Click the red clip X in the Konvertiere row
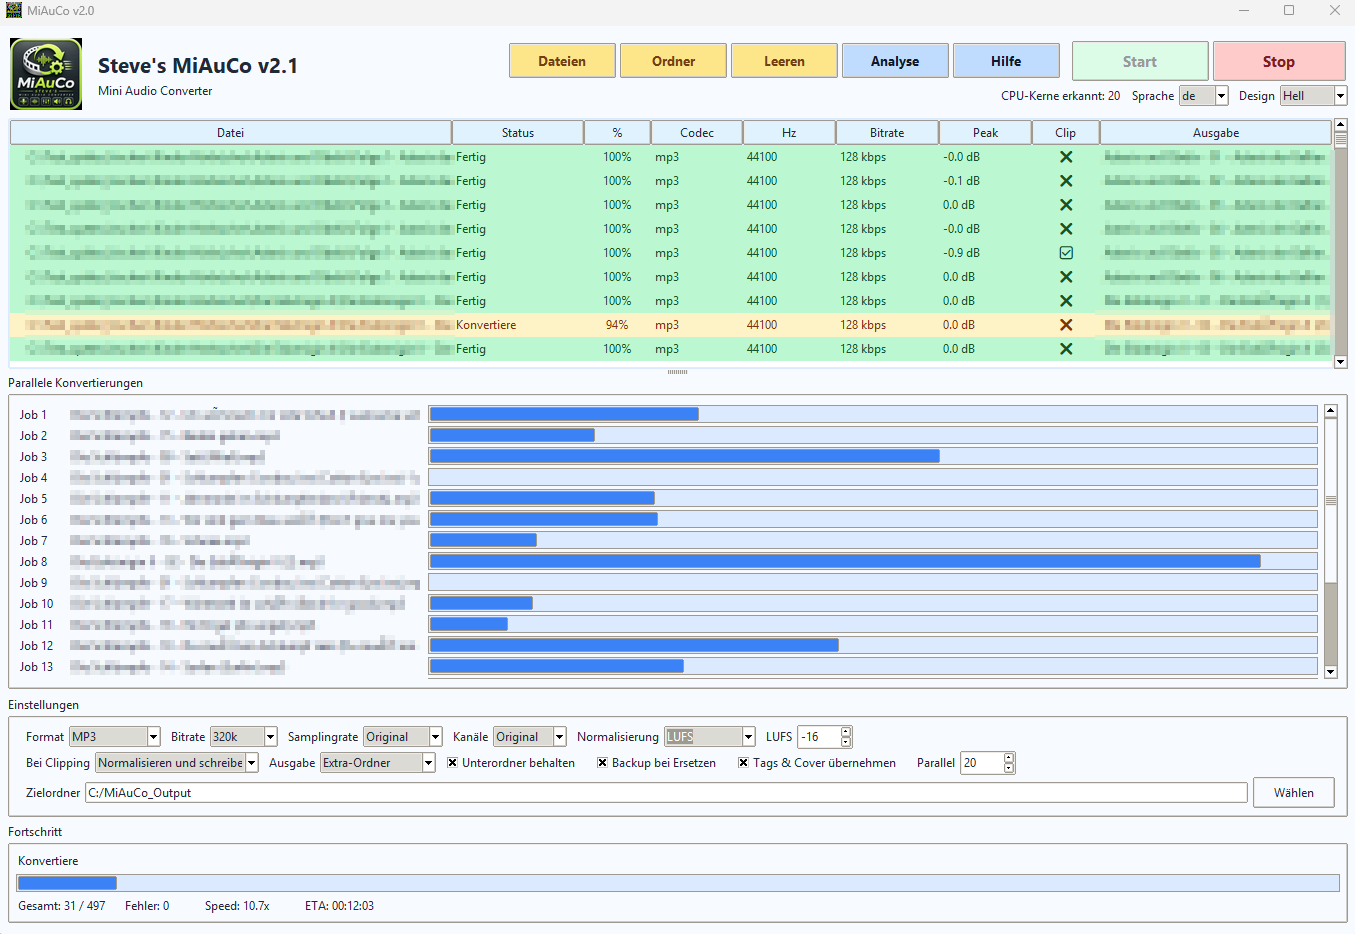The image size is (1355, 934). pyautogui.click(x=1066, y=325)
